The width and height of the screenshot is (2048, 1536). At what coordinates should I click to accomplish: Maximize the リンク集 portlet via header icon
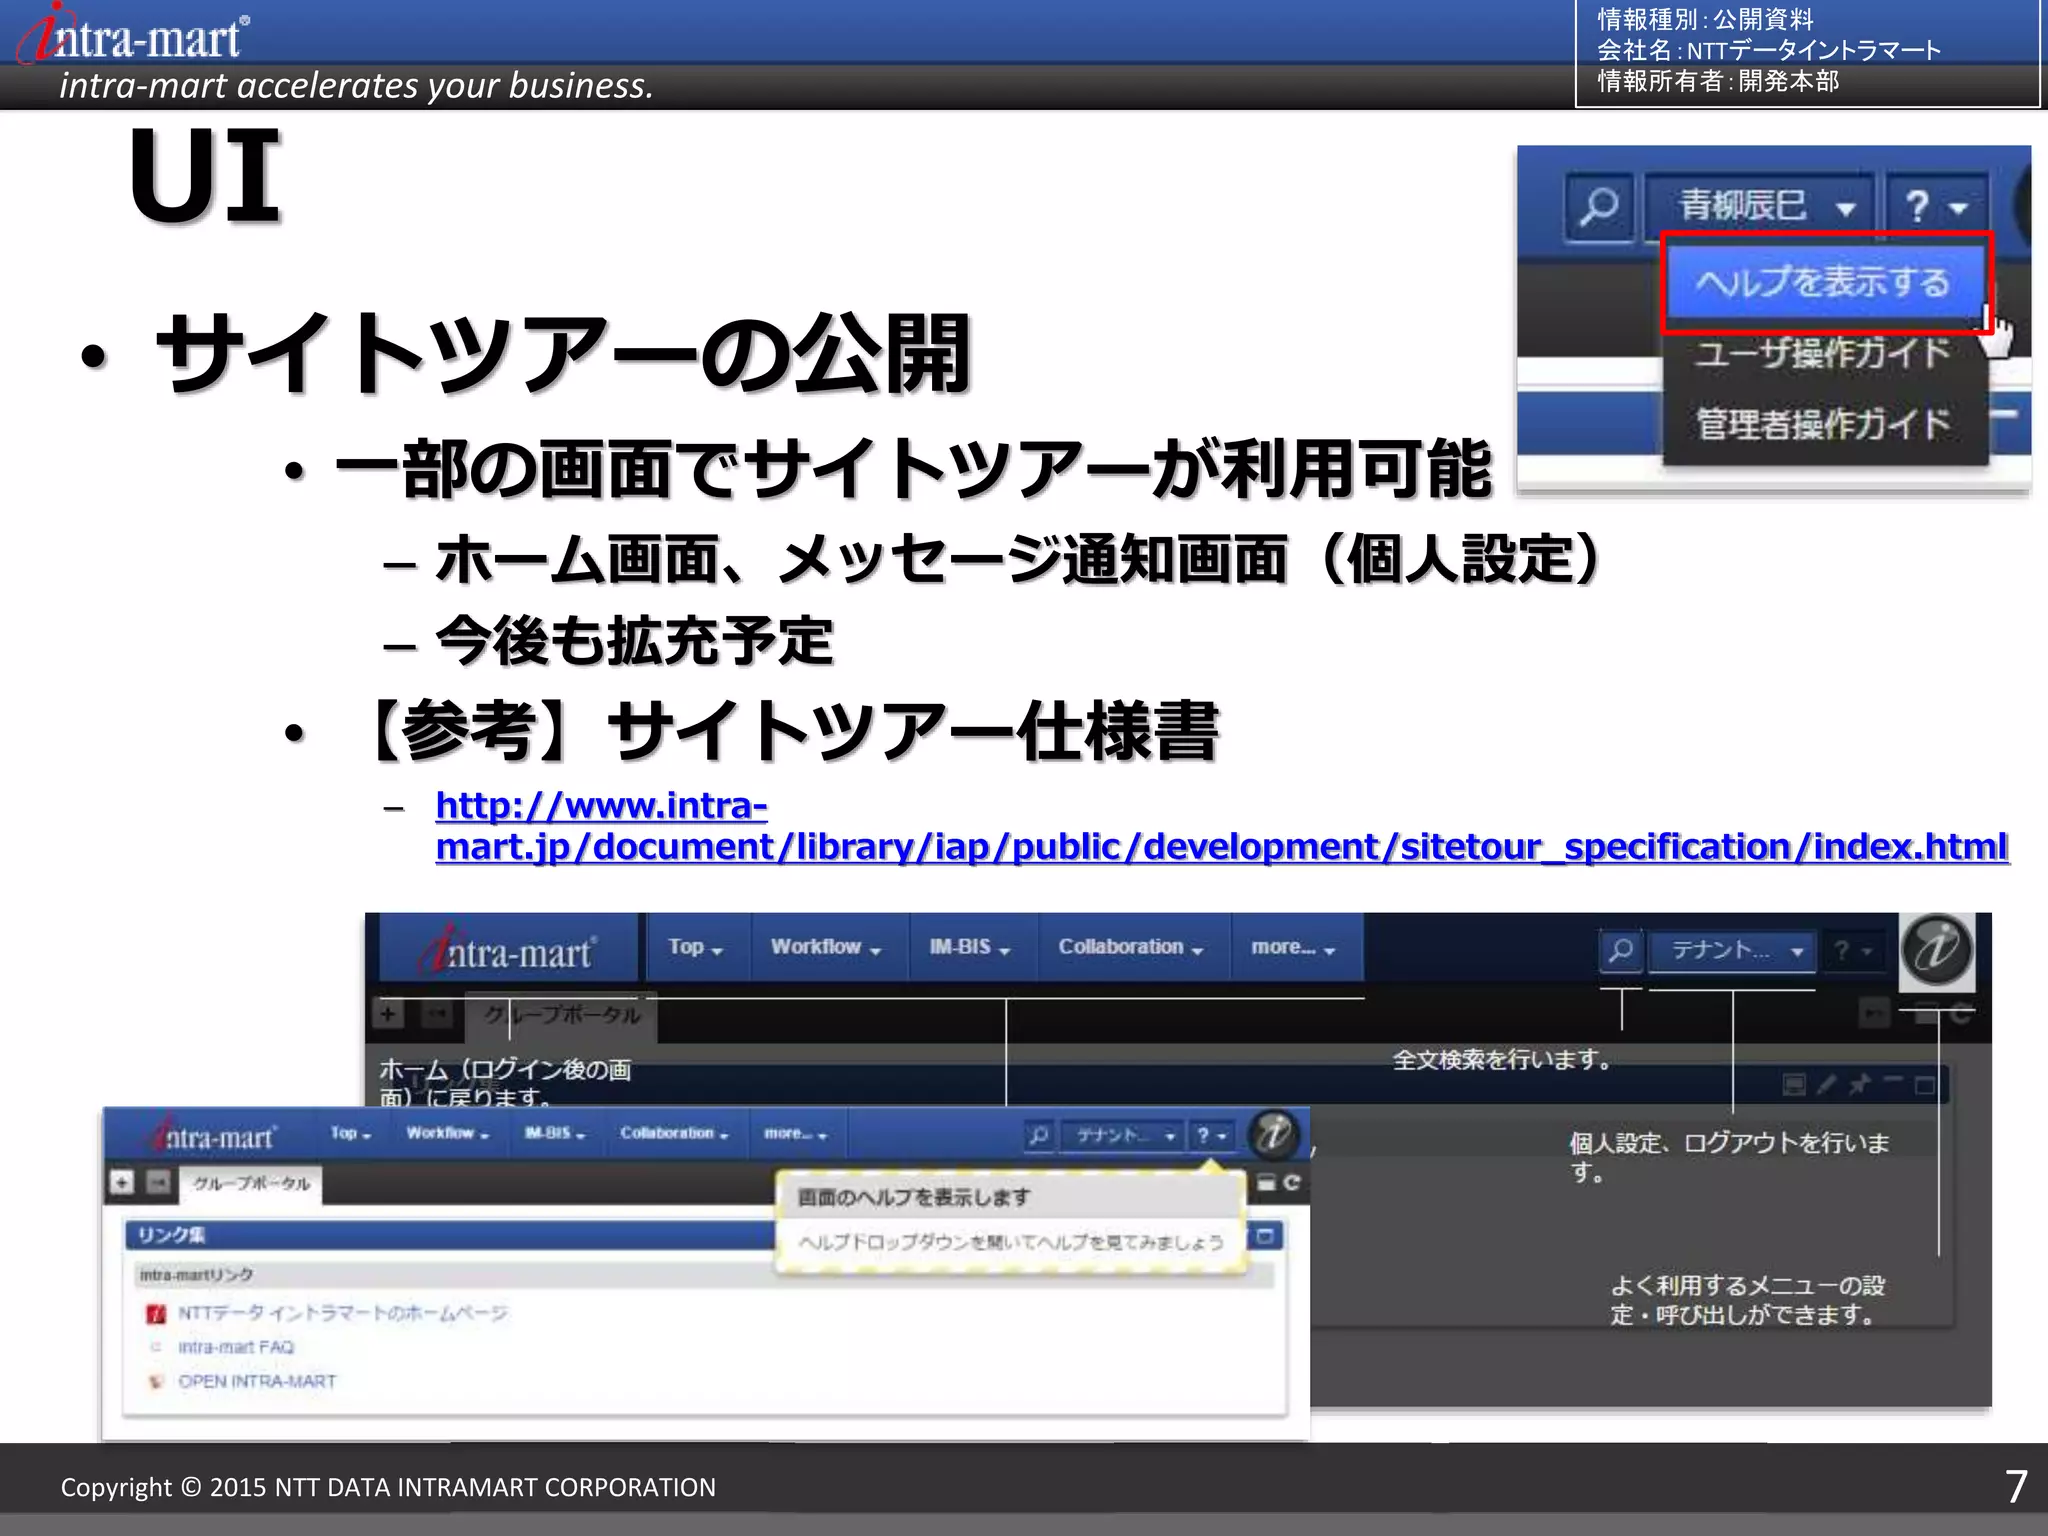1265,1236
